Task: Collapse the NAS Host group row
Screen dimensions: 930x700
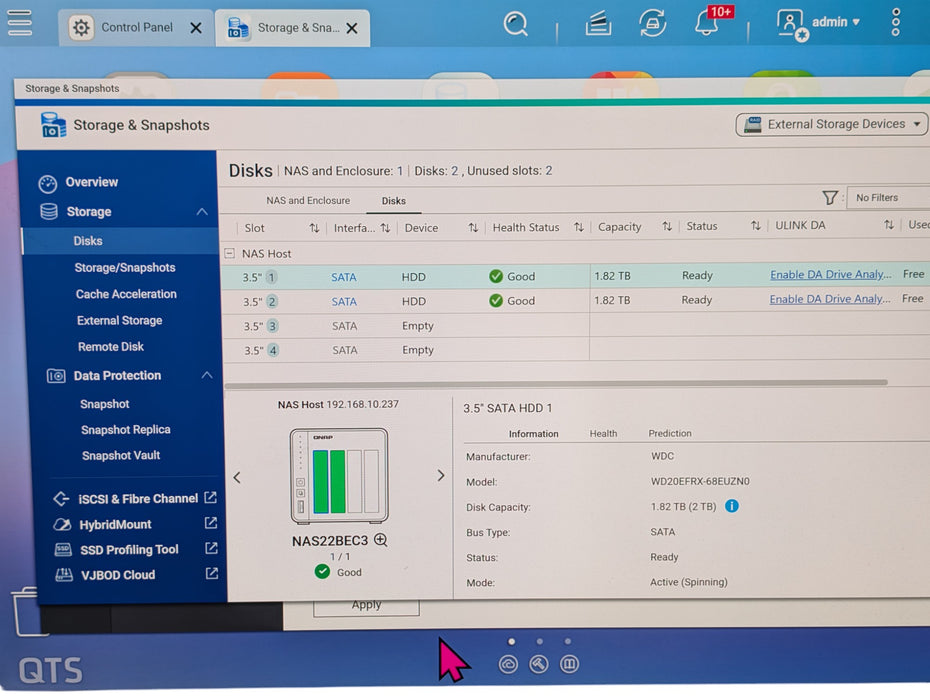Action: (x=230, y=253)
